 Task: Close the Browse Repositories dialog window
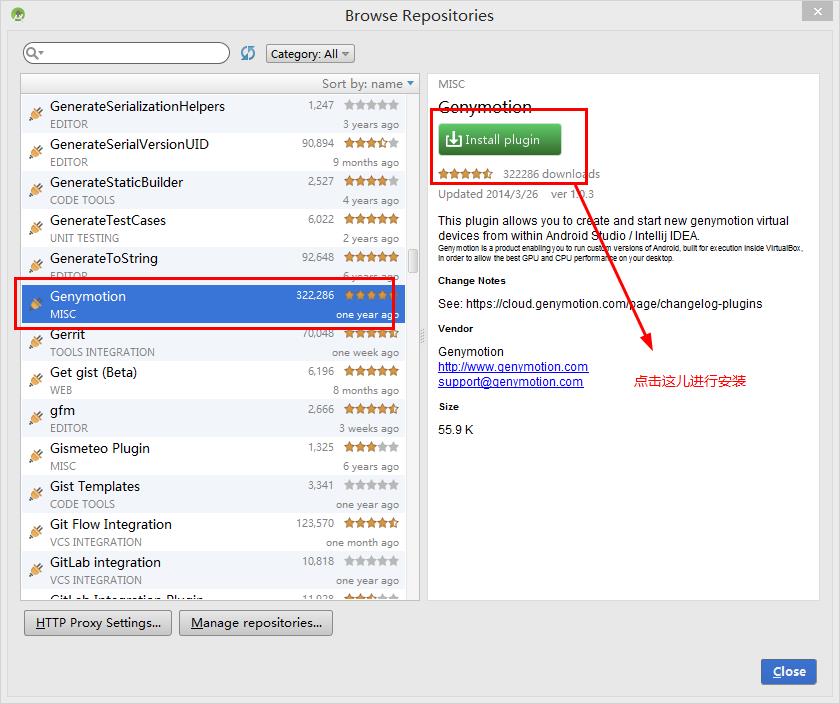click(x=817, y=11)
